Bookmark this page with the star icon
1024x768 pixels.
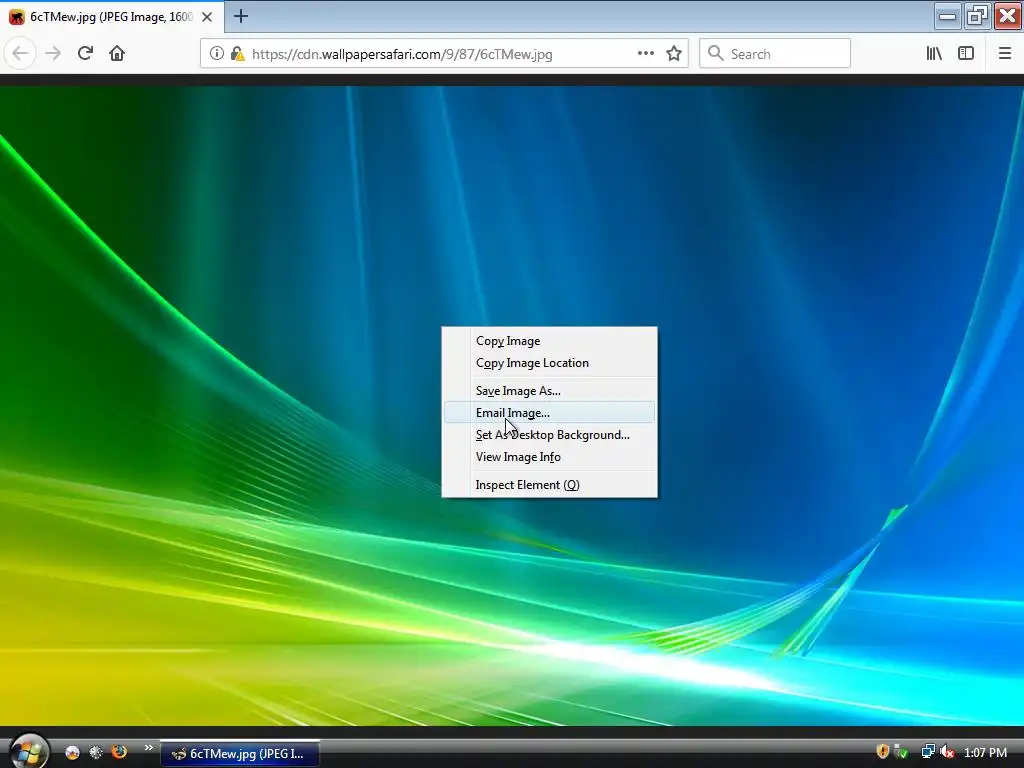pyautogui.click(x=674, y=54)
